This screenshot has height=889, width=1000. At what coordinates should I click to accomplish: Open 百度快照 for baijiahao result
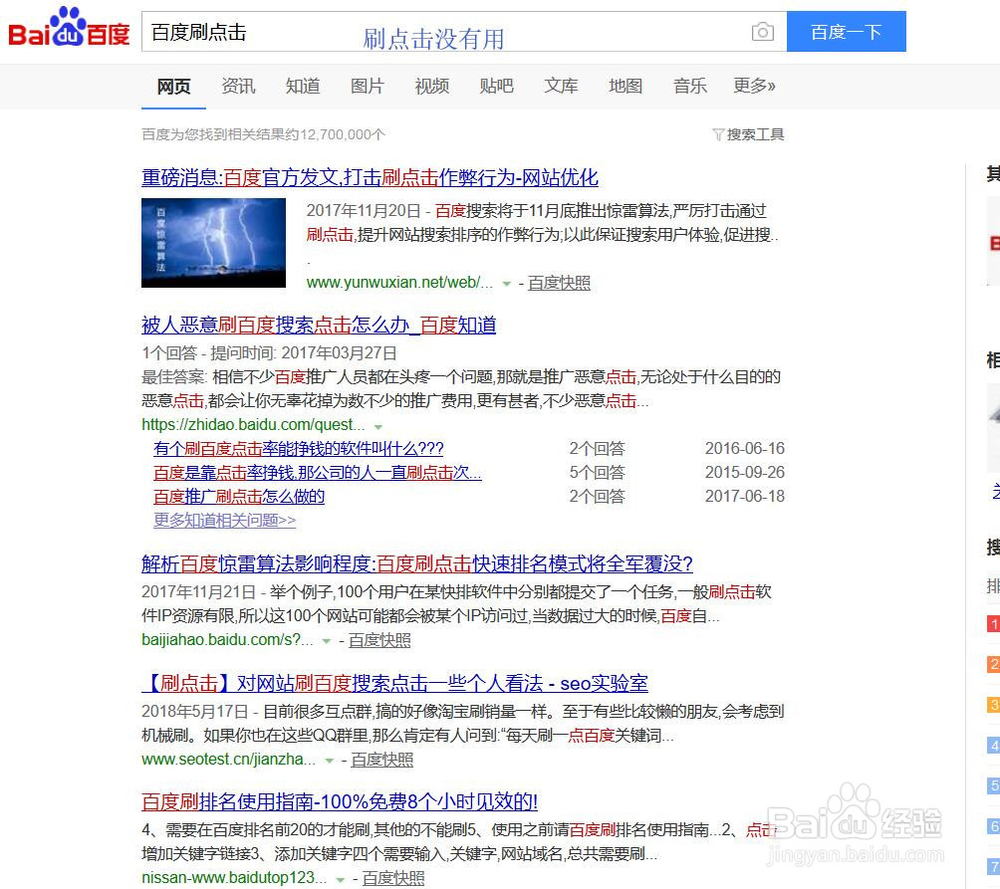[x=379, y=640]
